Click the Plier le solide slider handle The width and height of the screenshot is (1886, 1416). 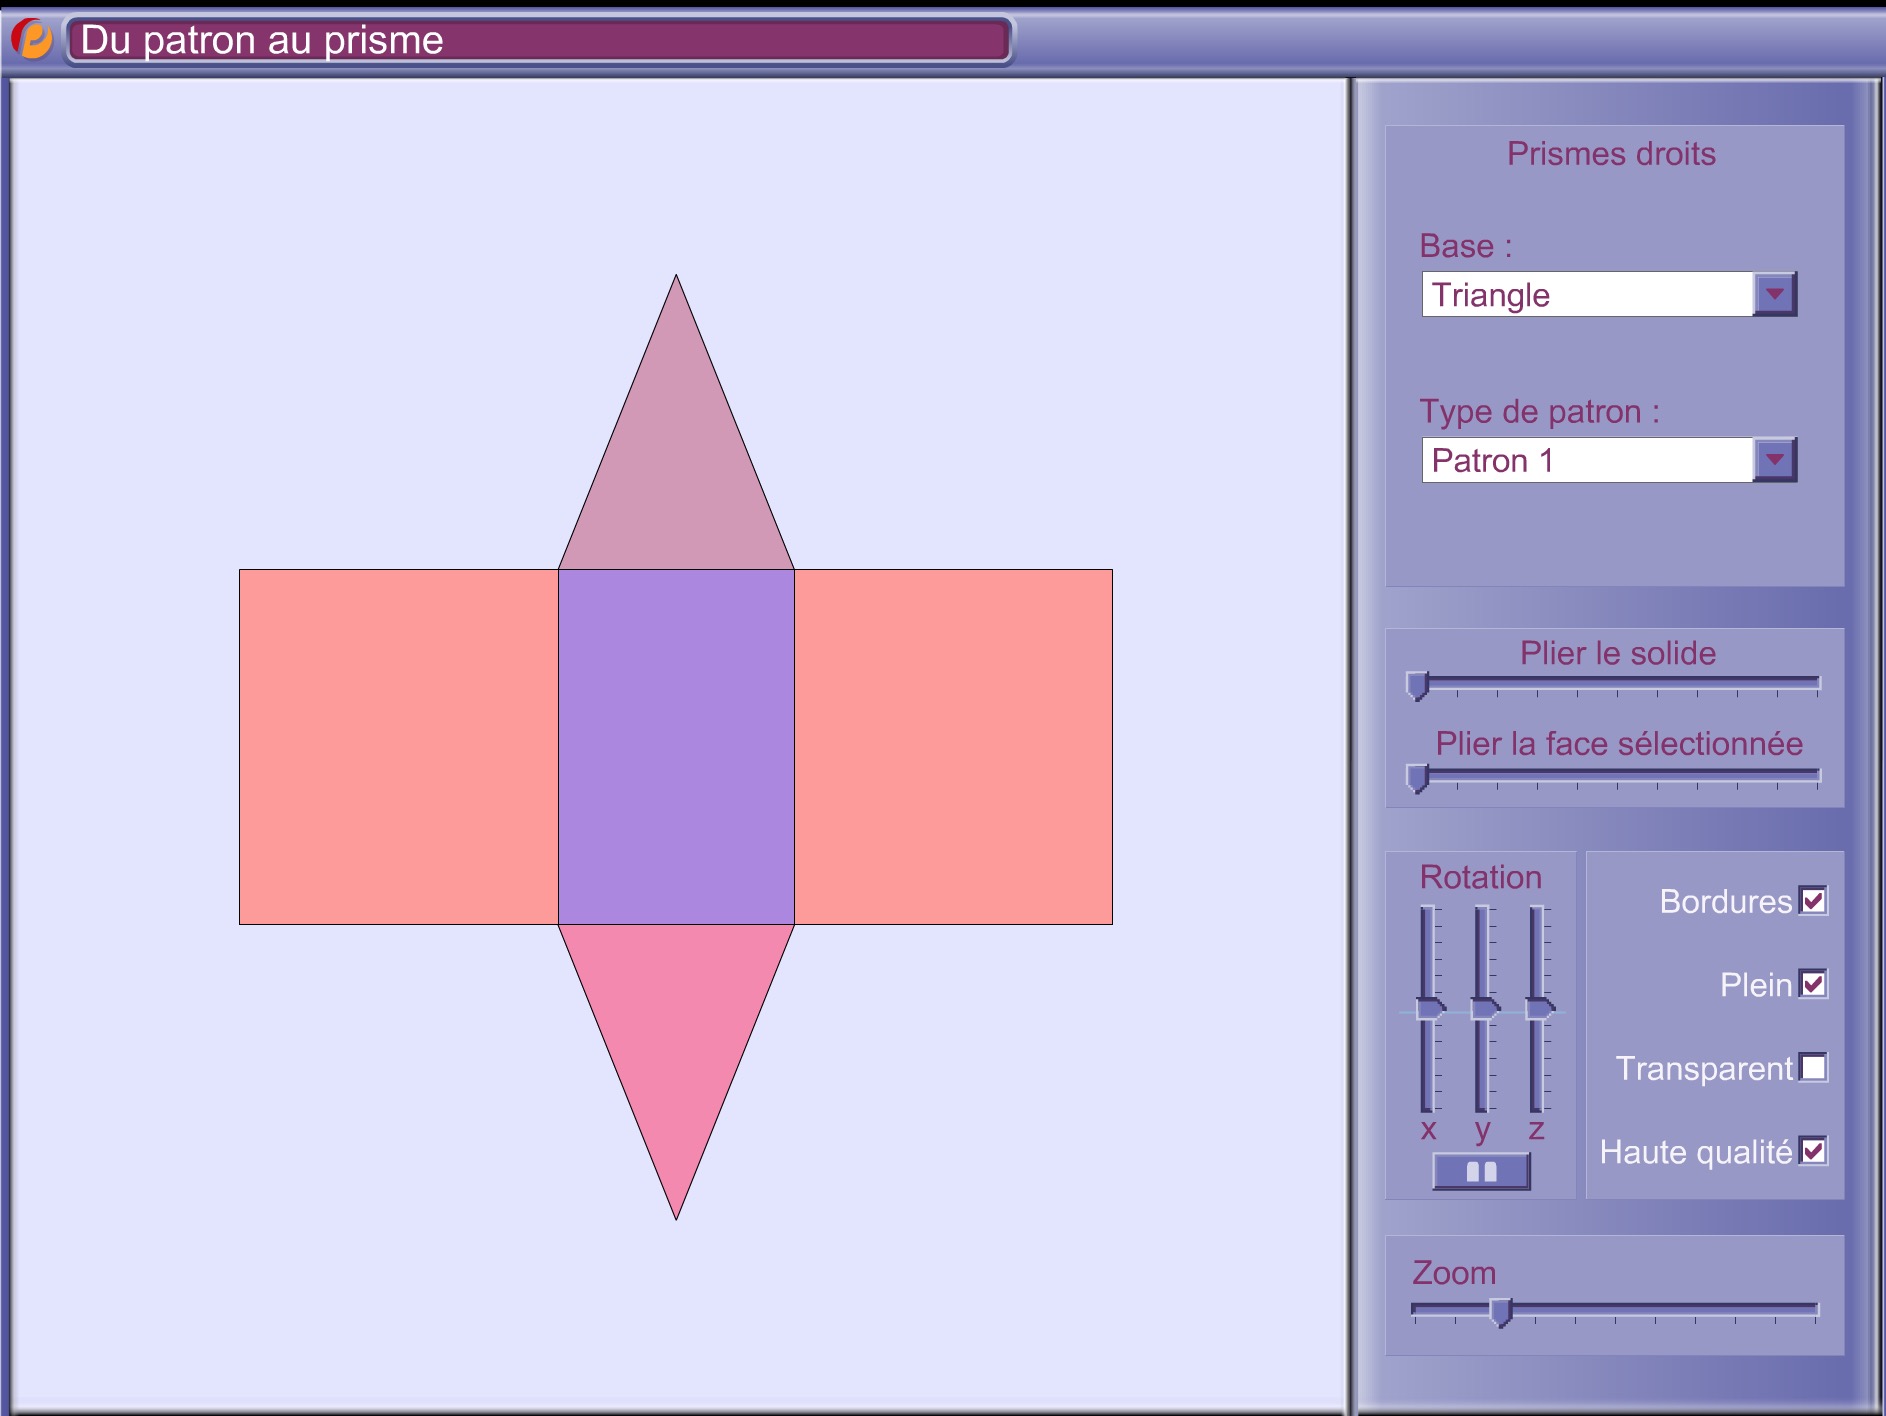[1417, 686]
